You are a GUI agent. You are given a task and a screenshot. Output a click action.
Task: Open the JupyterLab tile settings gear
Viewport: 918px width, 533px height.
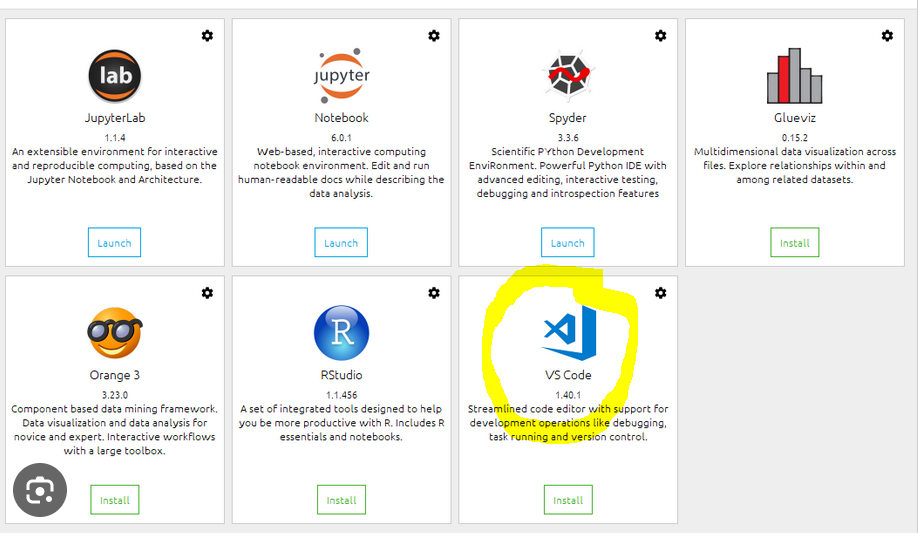(x=207, y=36)
